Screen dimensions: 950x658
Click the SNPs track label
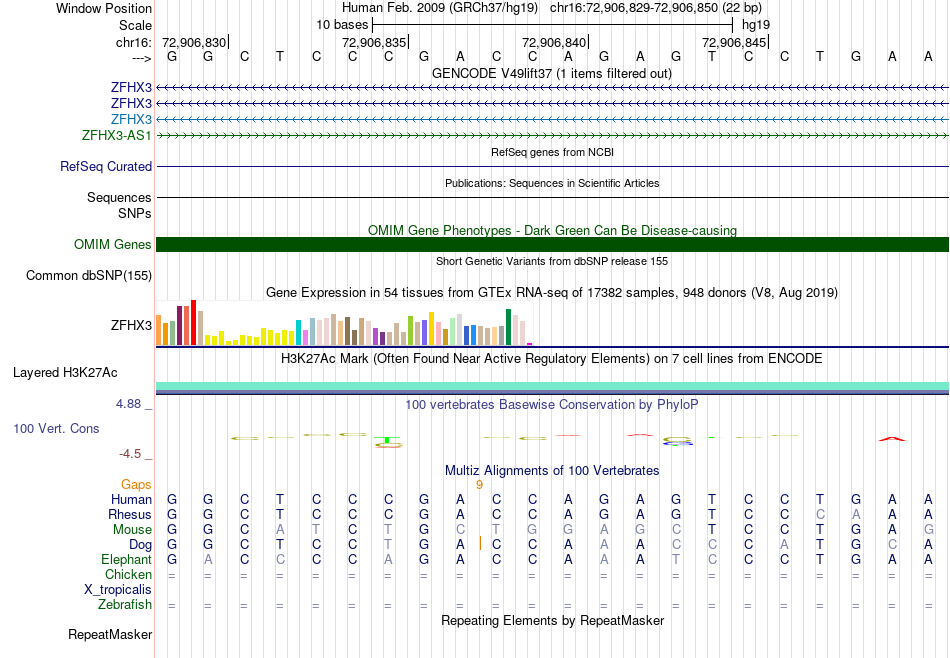point(135,213)
